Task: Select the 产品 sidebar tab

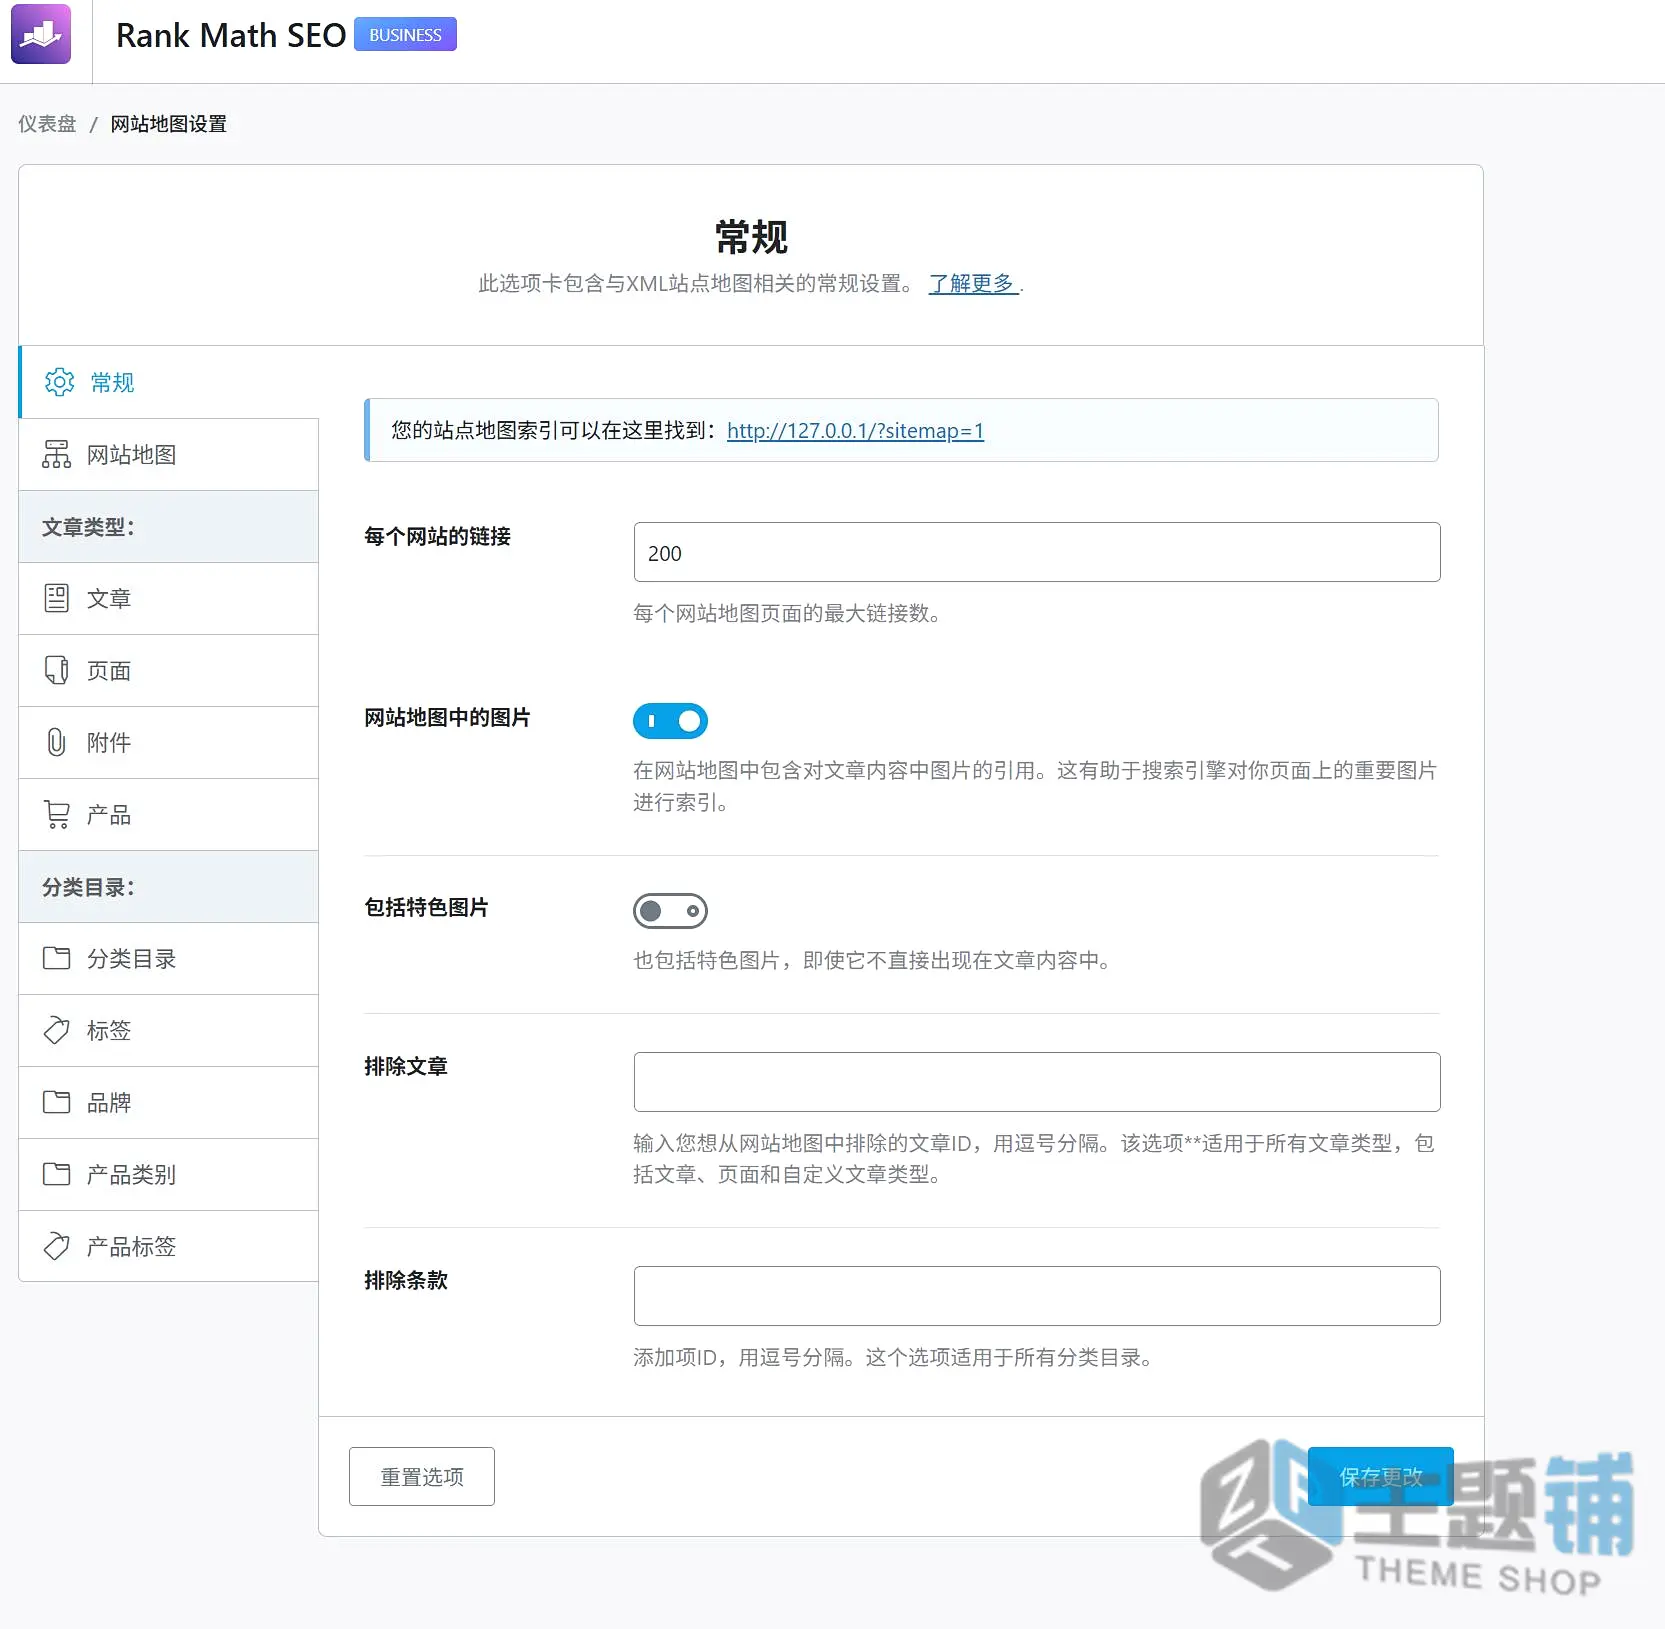Action: pos(169,814)
